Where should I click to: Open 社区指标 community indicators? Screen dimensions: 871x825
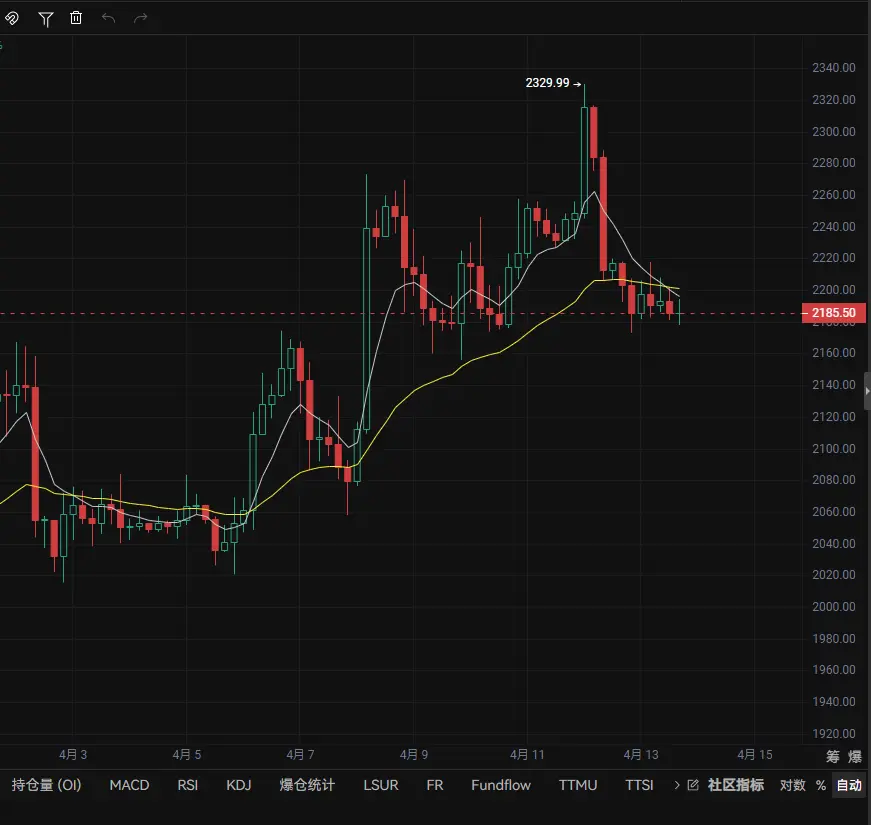coord(735,784)
